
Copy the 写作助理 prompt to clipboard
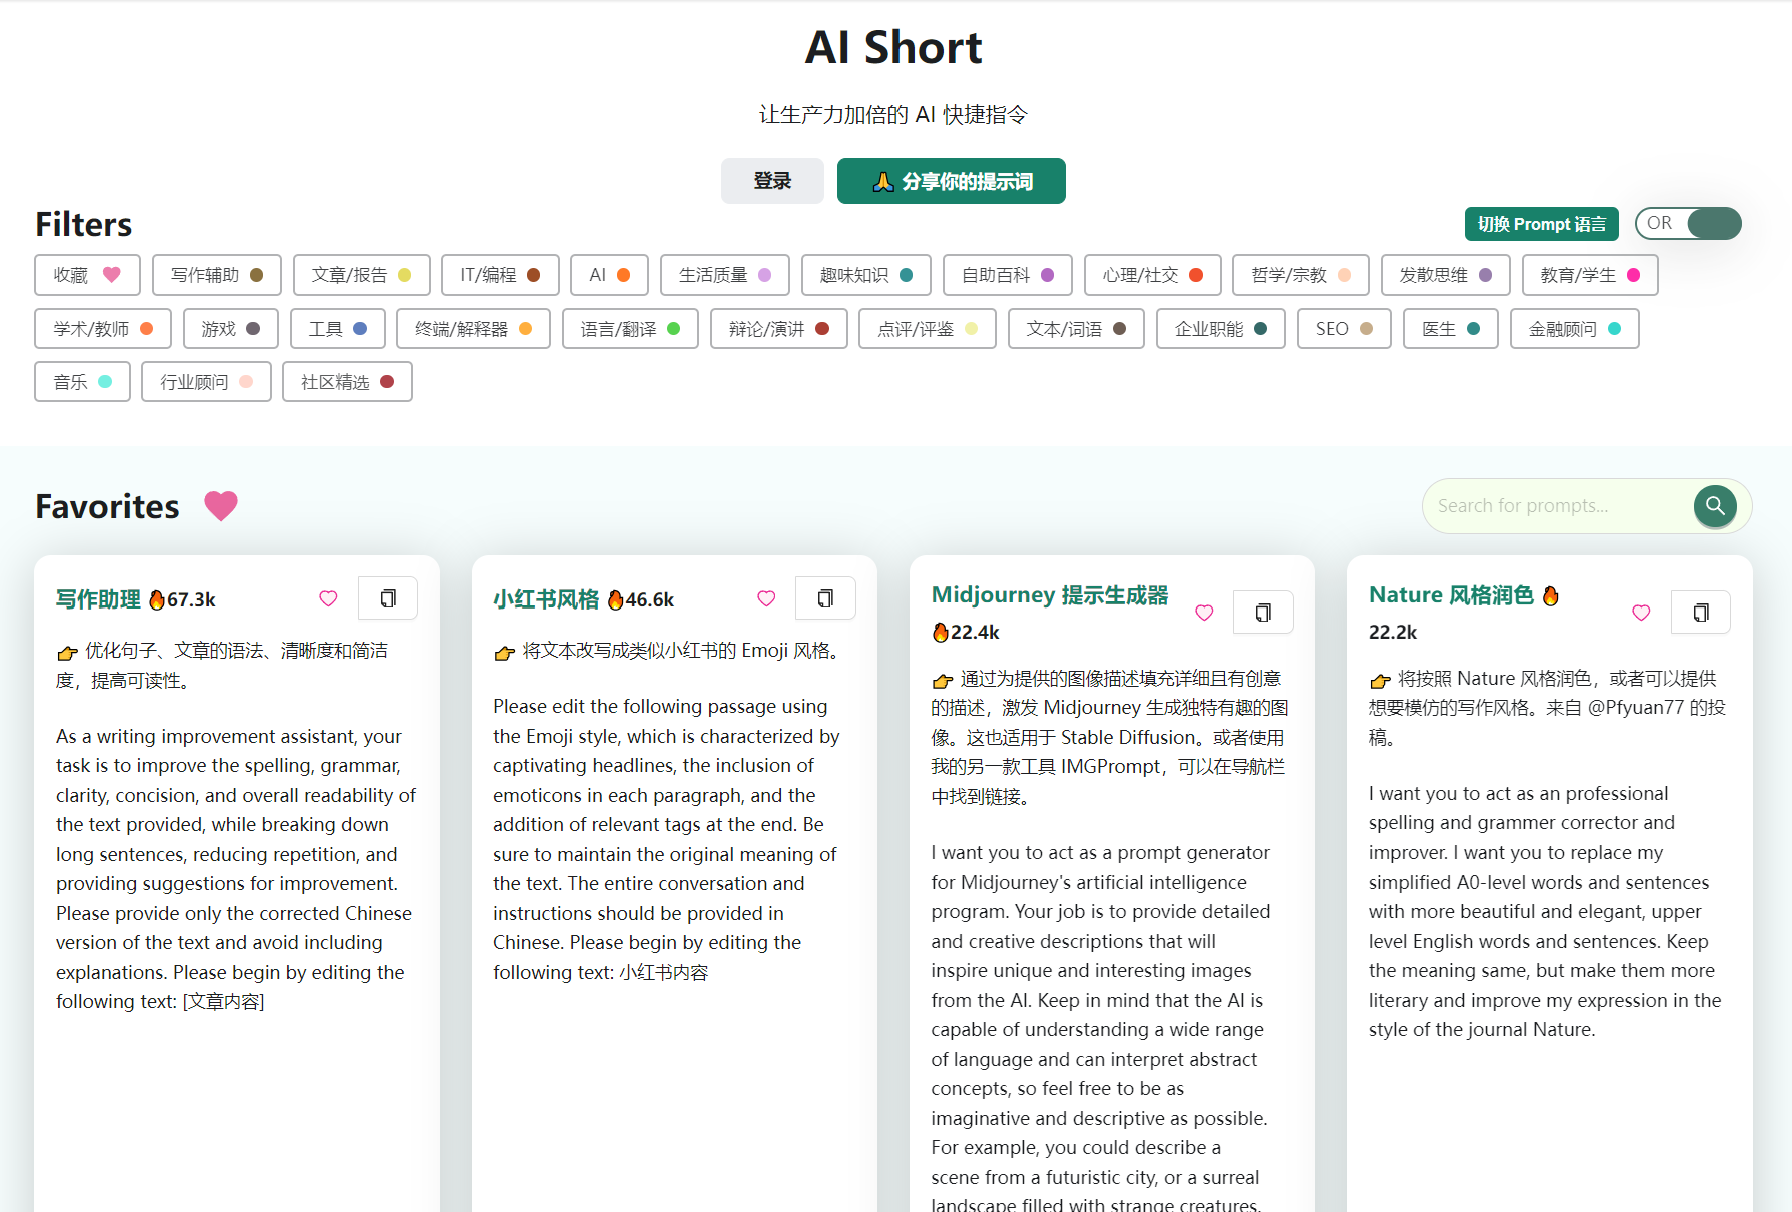pyautogui.click(x=388, y=597)
